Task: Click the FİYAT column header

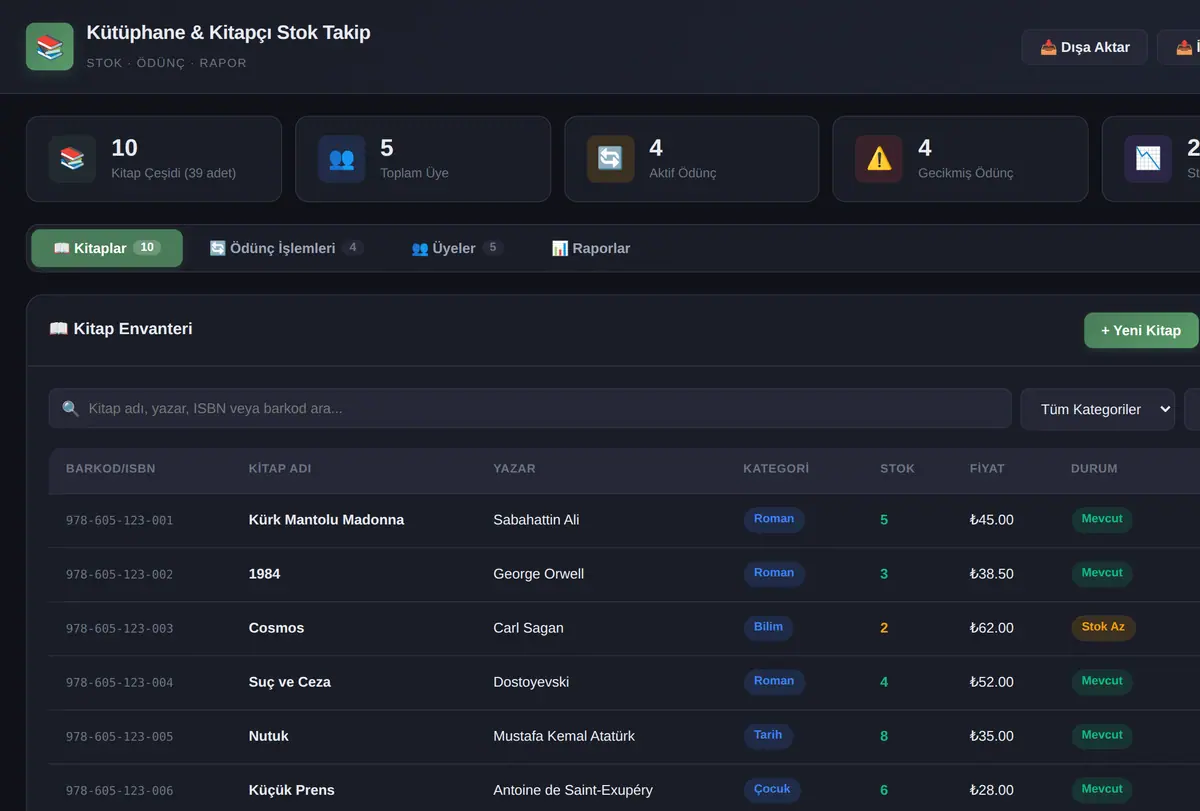Action: (987, 468)
